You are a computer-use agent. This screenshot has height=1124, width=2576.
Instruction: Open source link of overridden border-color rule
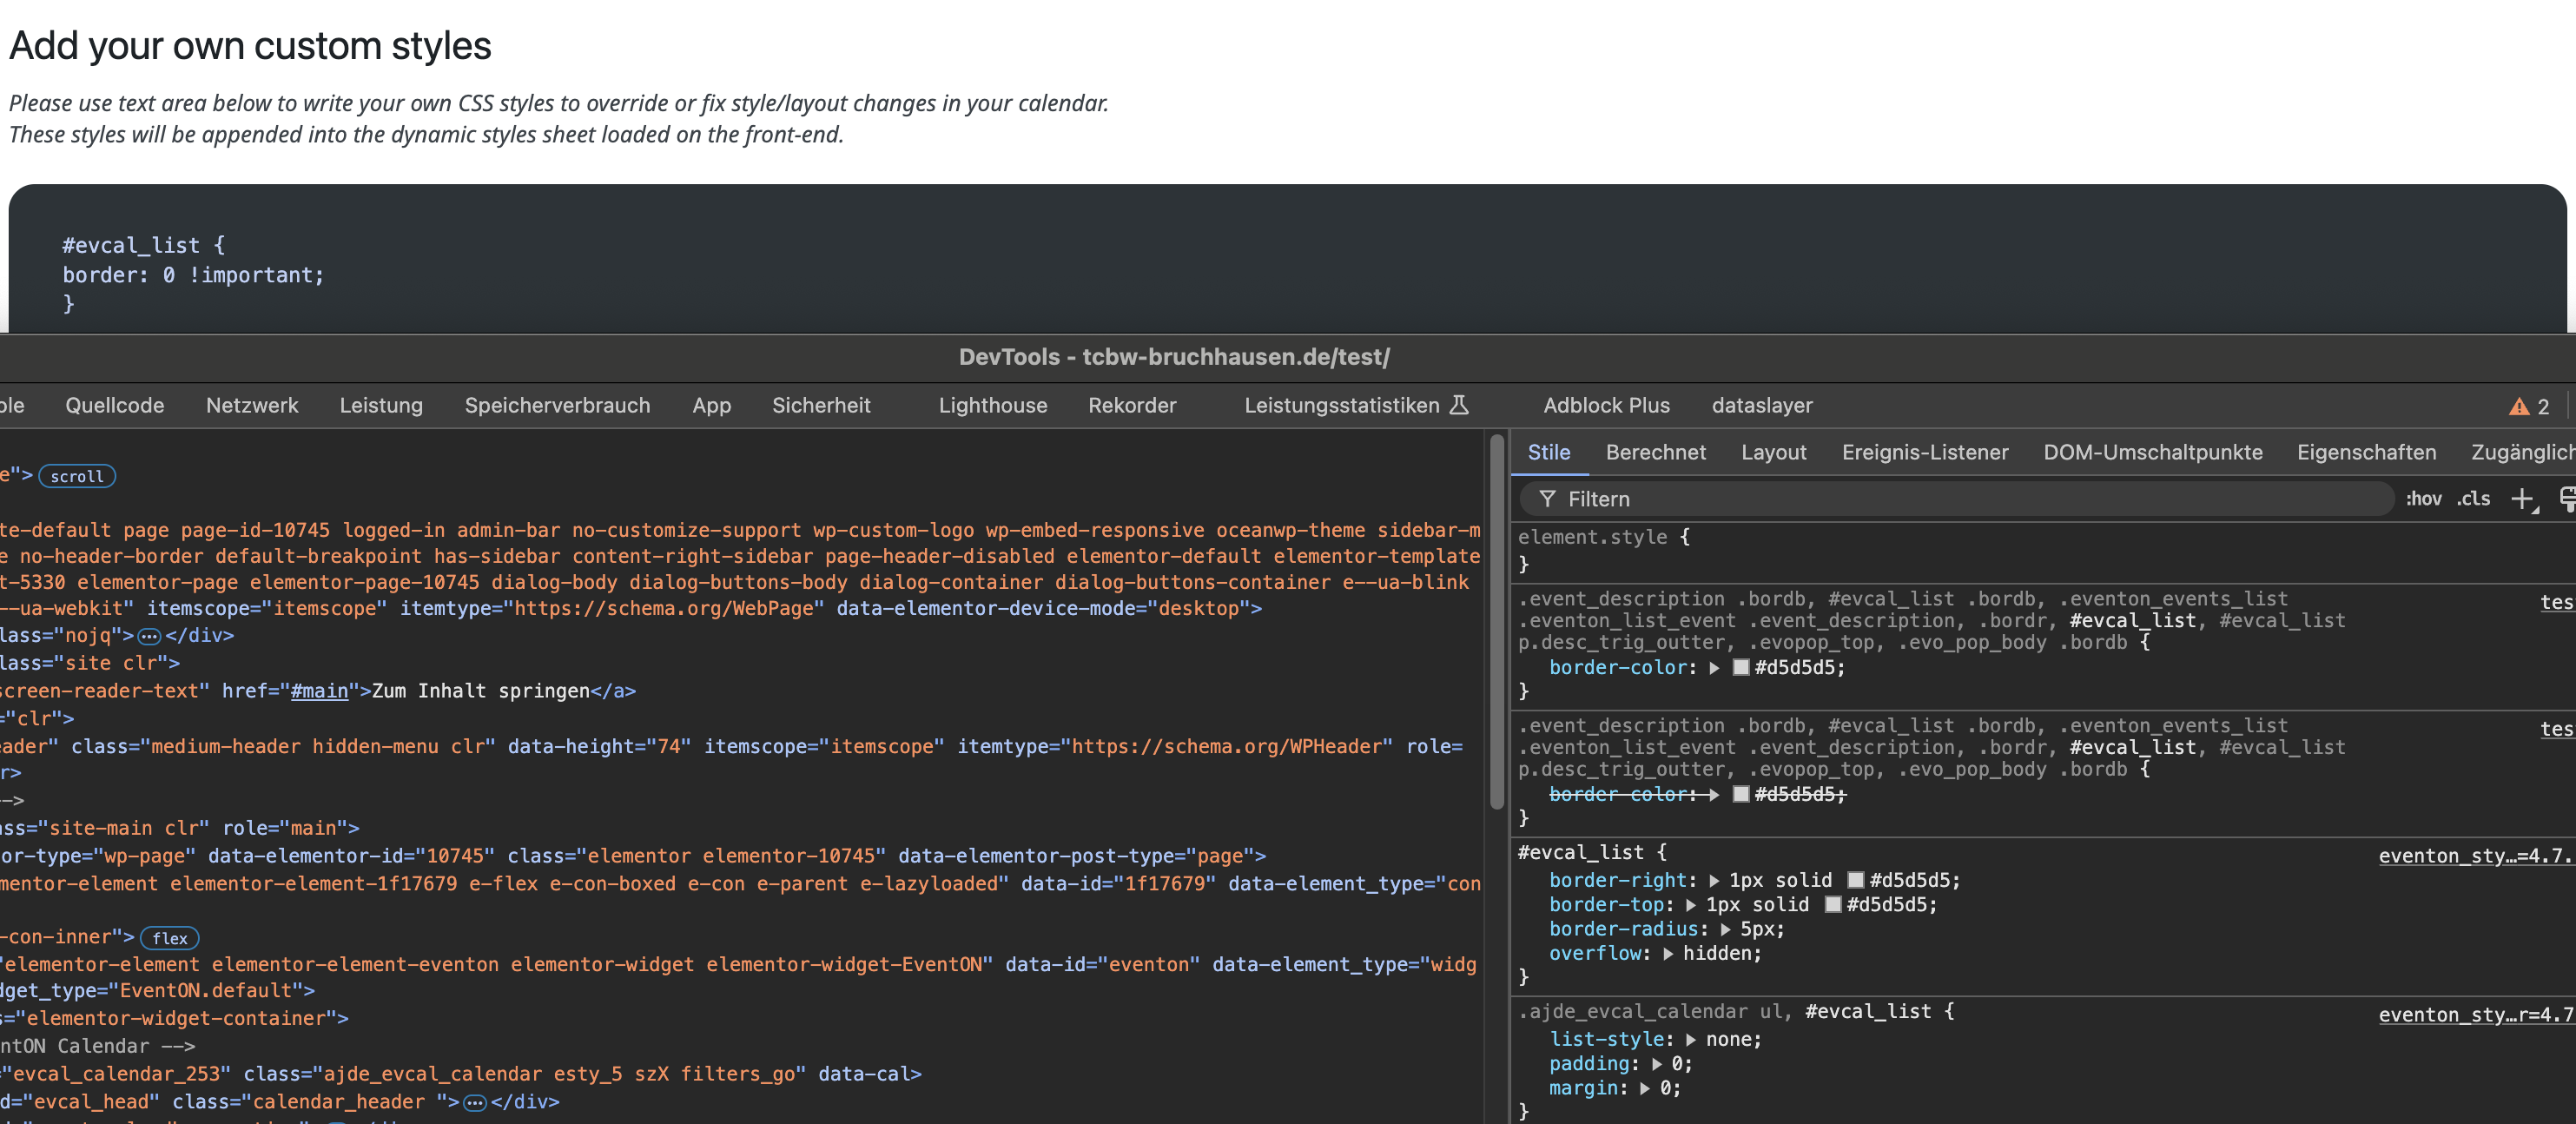click(x=2556, y=729)
